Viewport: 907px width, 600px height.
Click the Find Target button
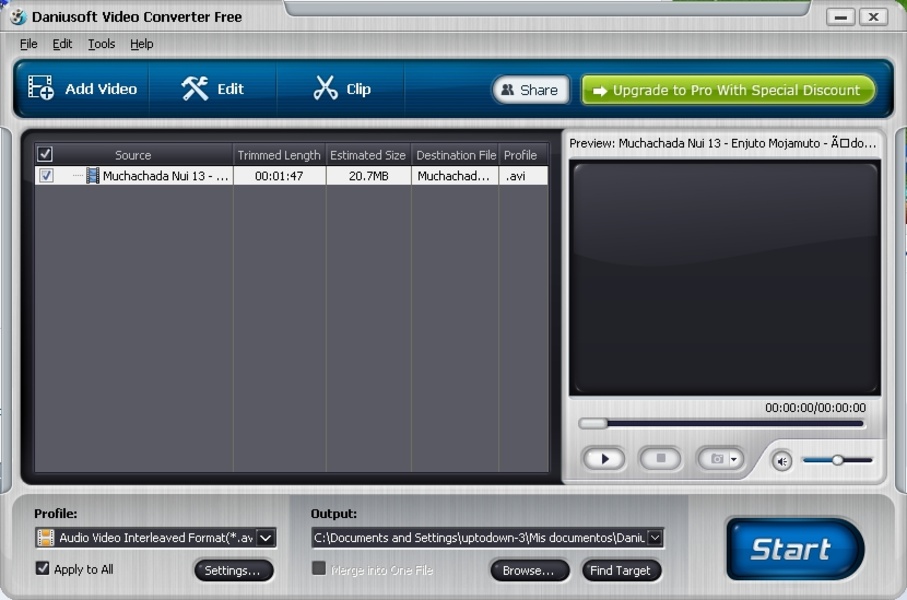pos(621,570)
